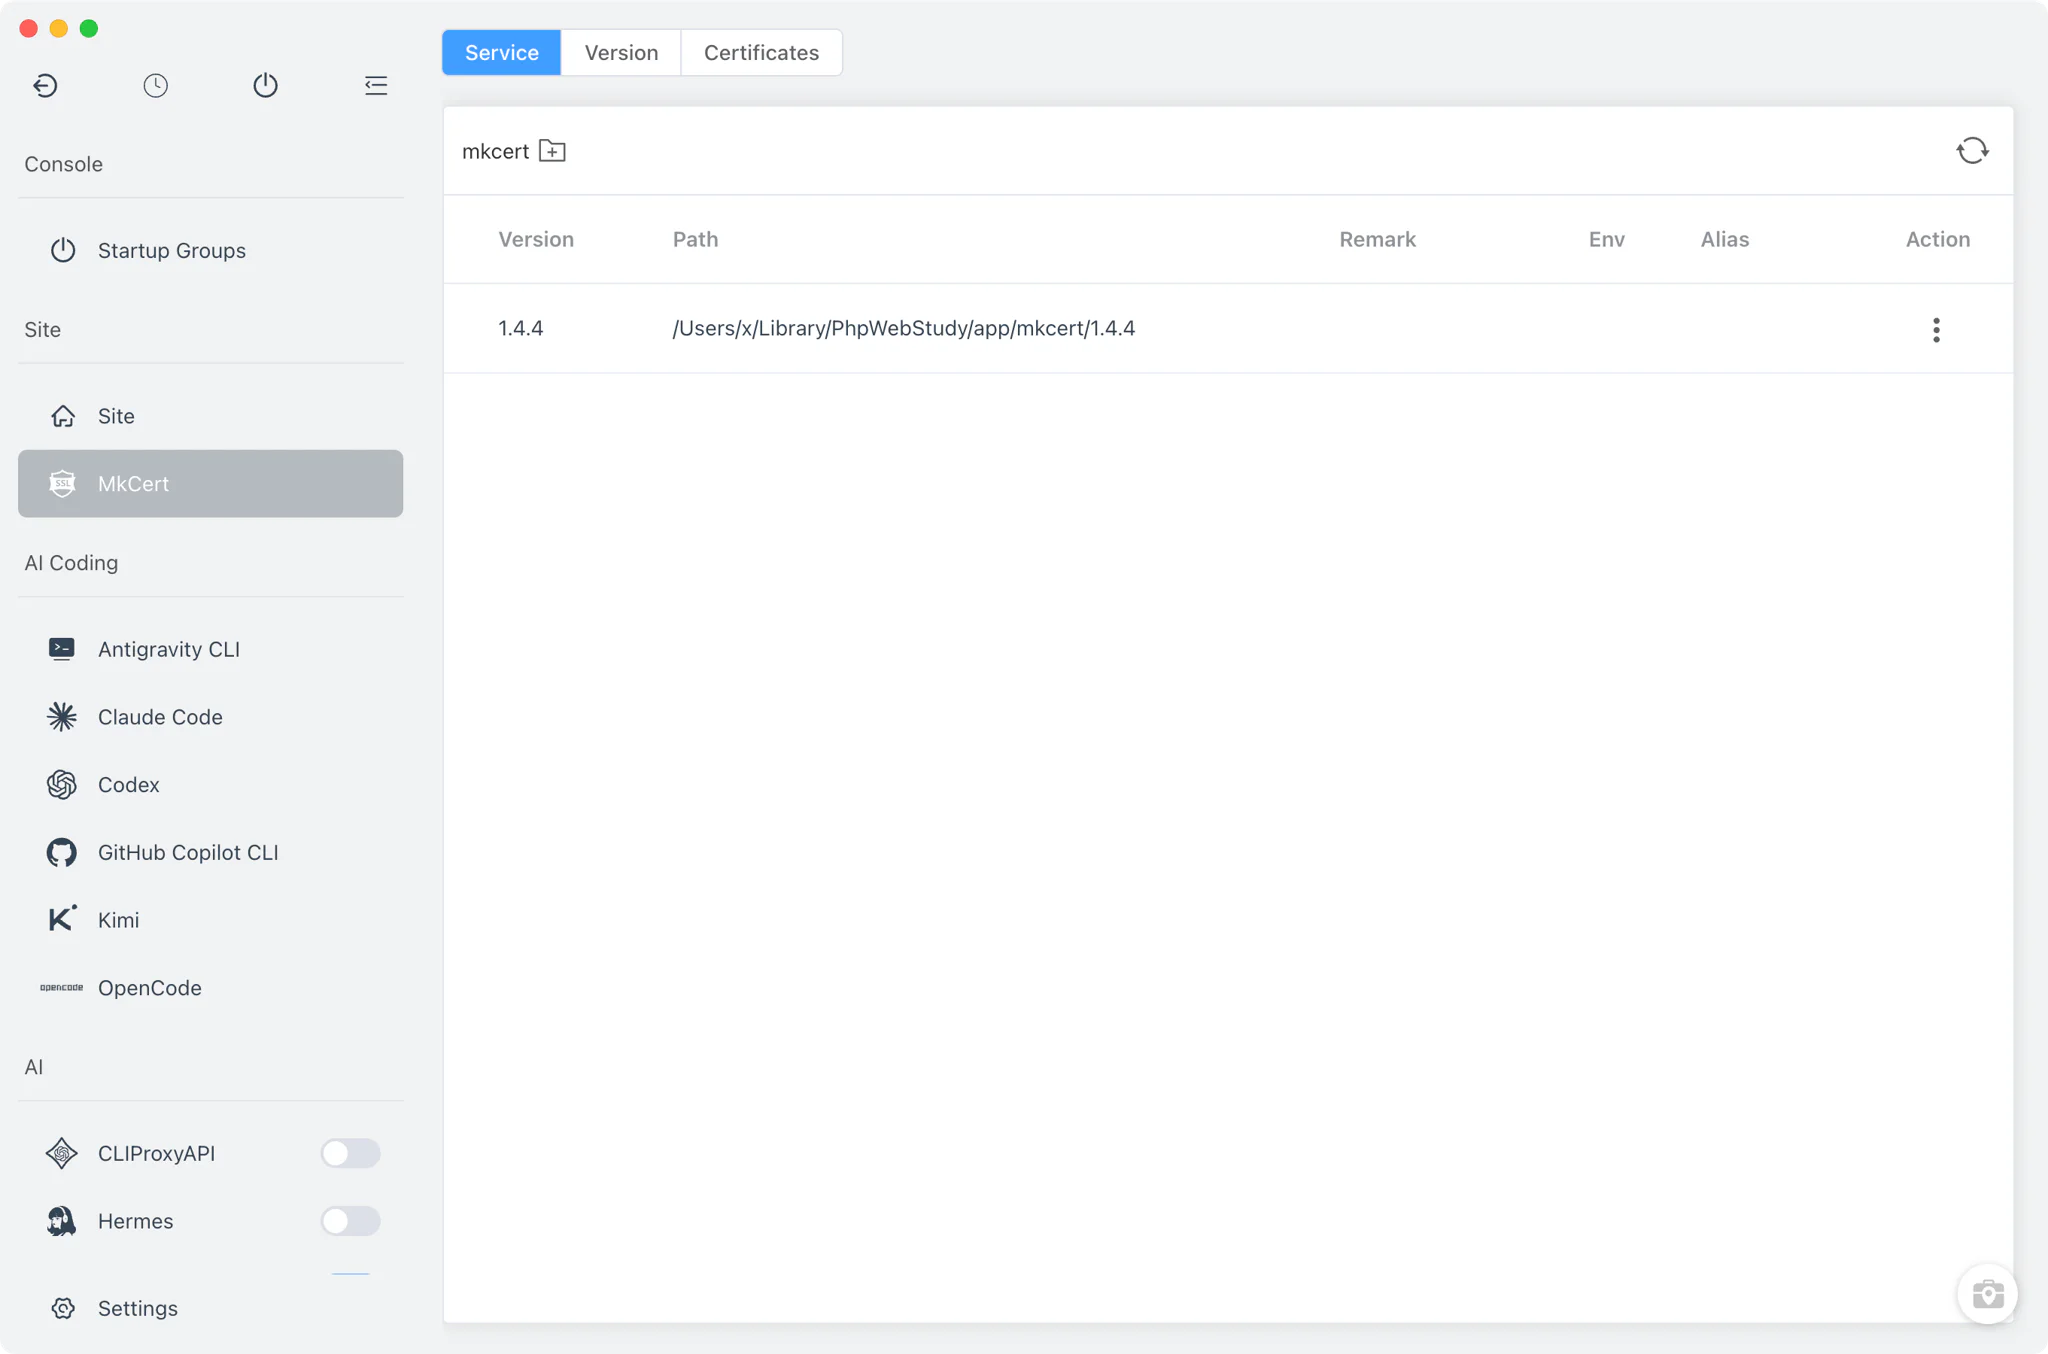The height and width of the screenshot is (1354, 2048).
Task: Switch to the Certificates tab
Action: pos(761,52)
